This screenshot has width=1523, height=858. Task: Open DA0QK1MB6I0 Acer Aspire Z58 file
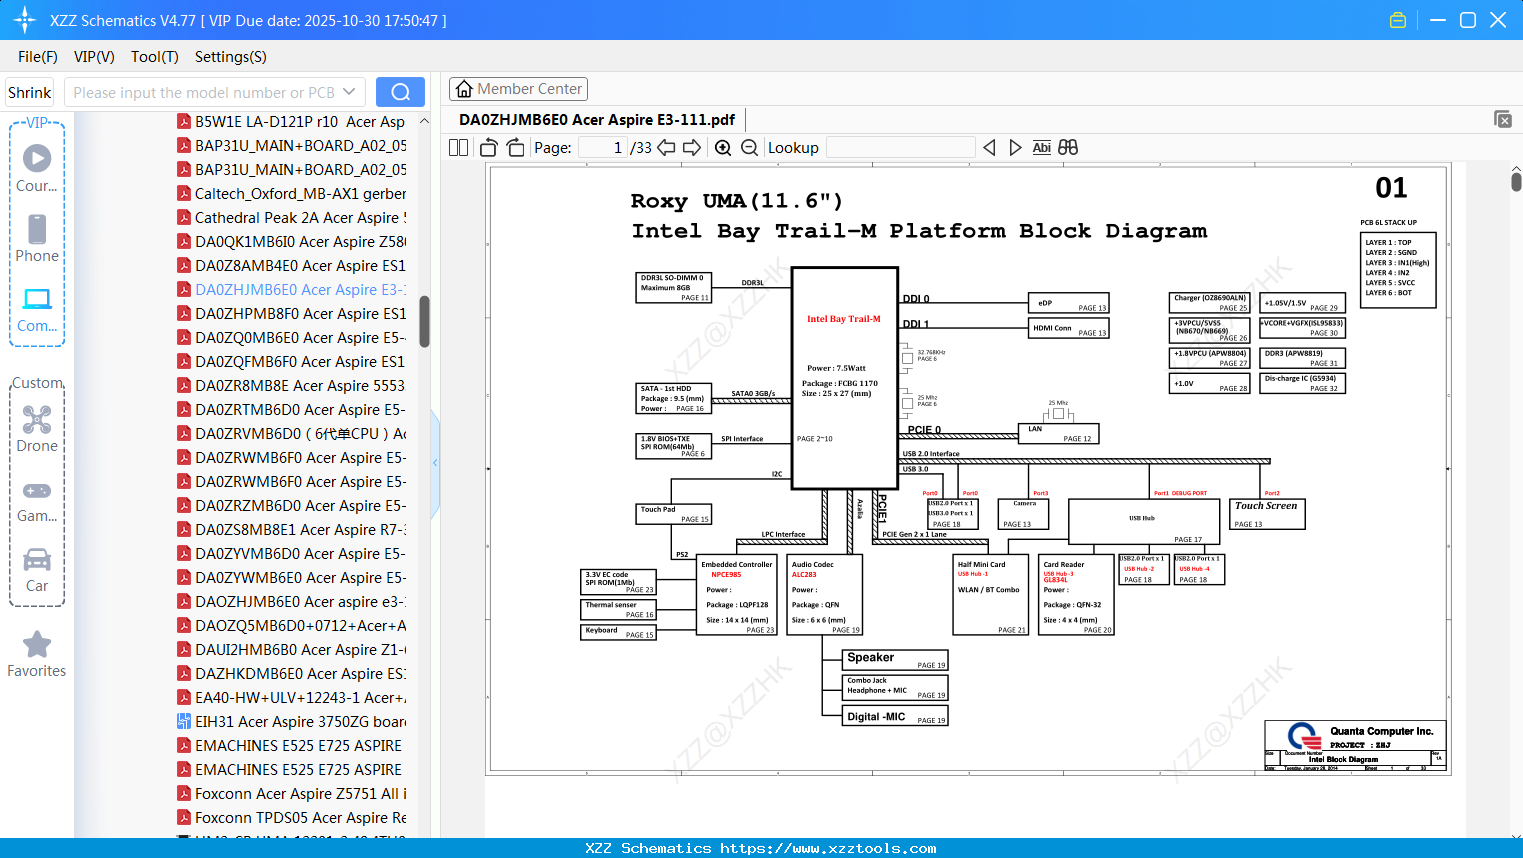click(x=300, y=242)
